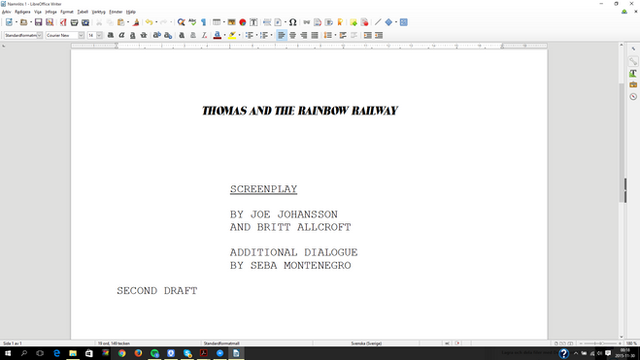Open the paragraph style dropdown
This screenshot has width=640, height=360.
(40, 36)
